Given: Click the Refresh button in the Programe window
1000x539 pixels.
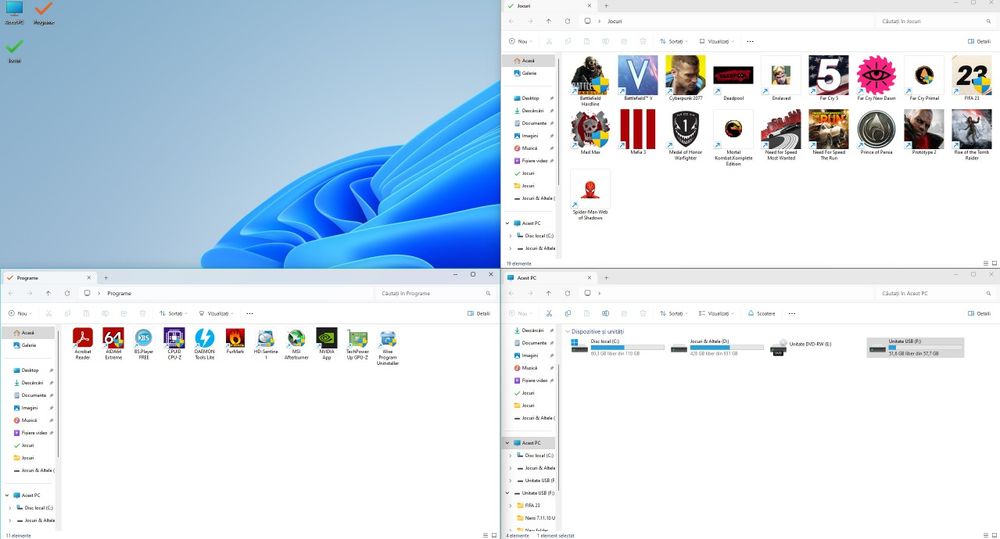Looking at the screenshot, I should [67, 293].
